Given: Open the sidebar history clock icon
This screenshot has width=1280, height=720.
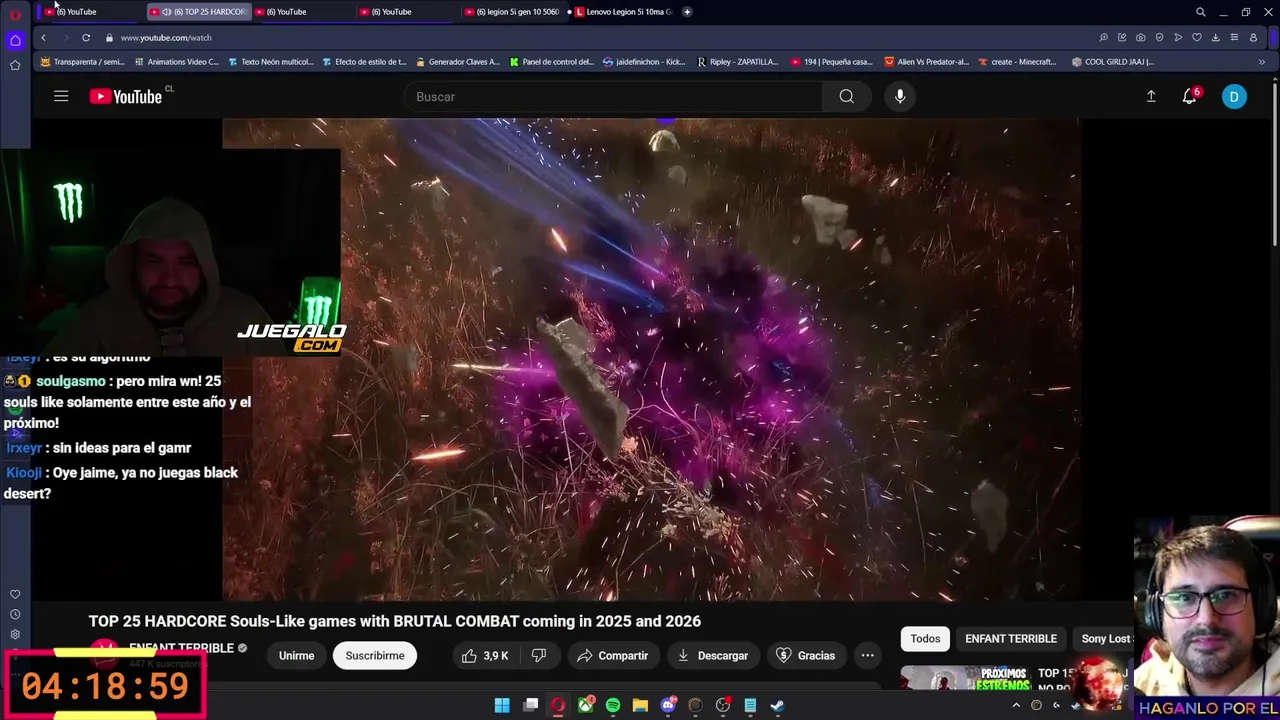Looking at the screenshot, I should (x=15, y=614).
